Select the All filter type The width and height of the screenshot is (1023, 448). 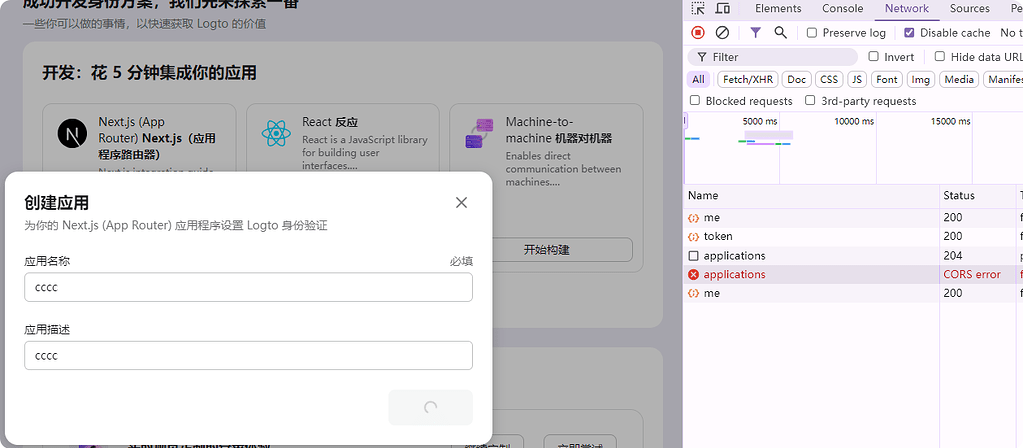(x=698, y=80)
